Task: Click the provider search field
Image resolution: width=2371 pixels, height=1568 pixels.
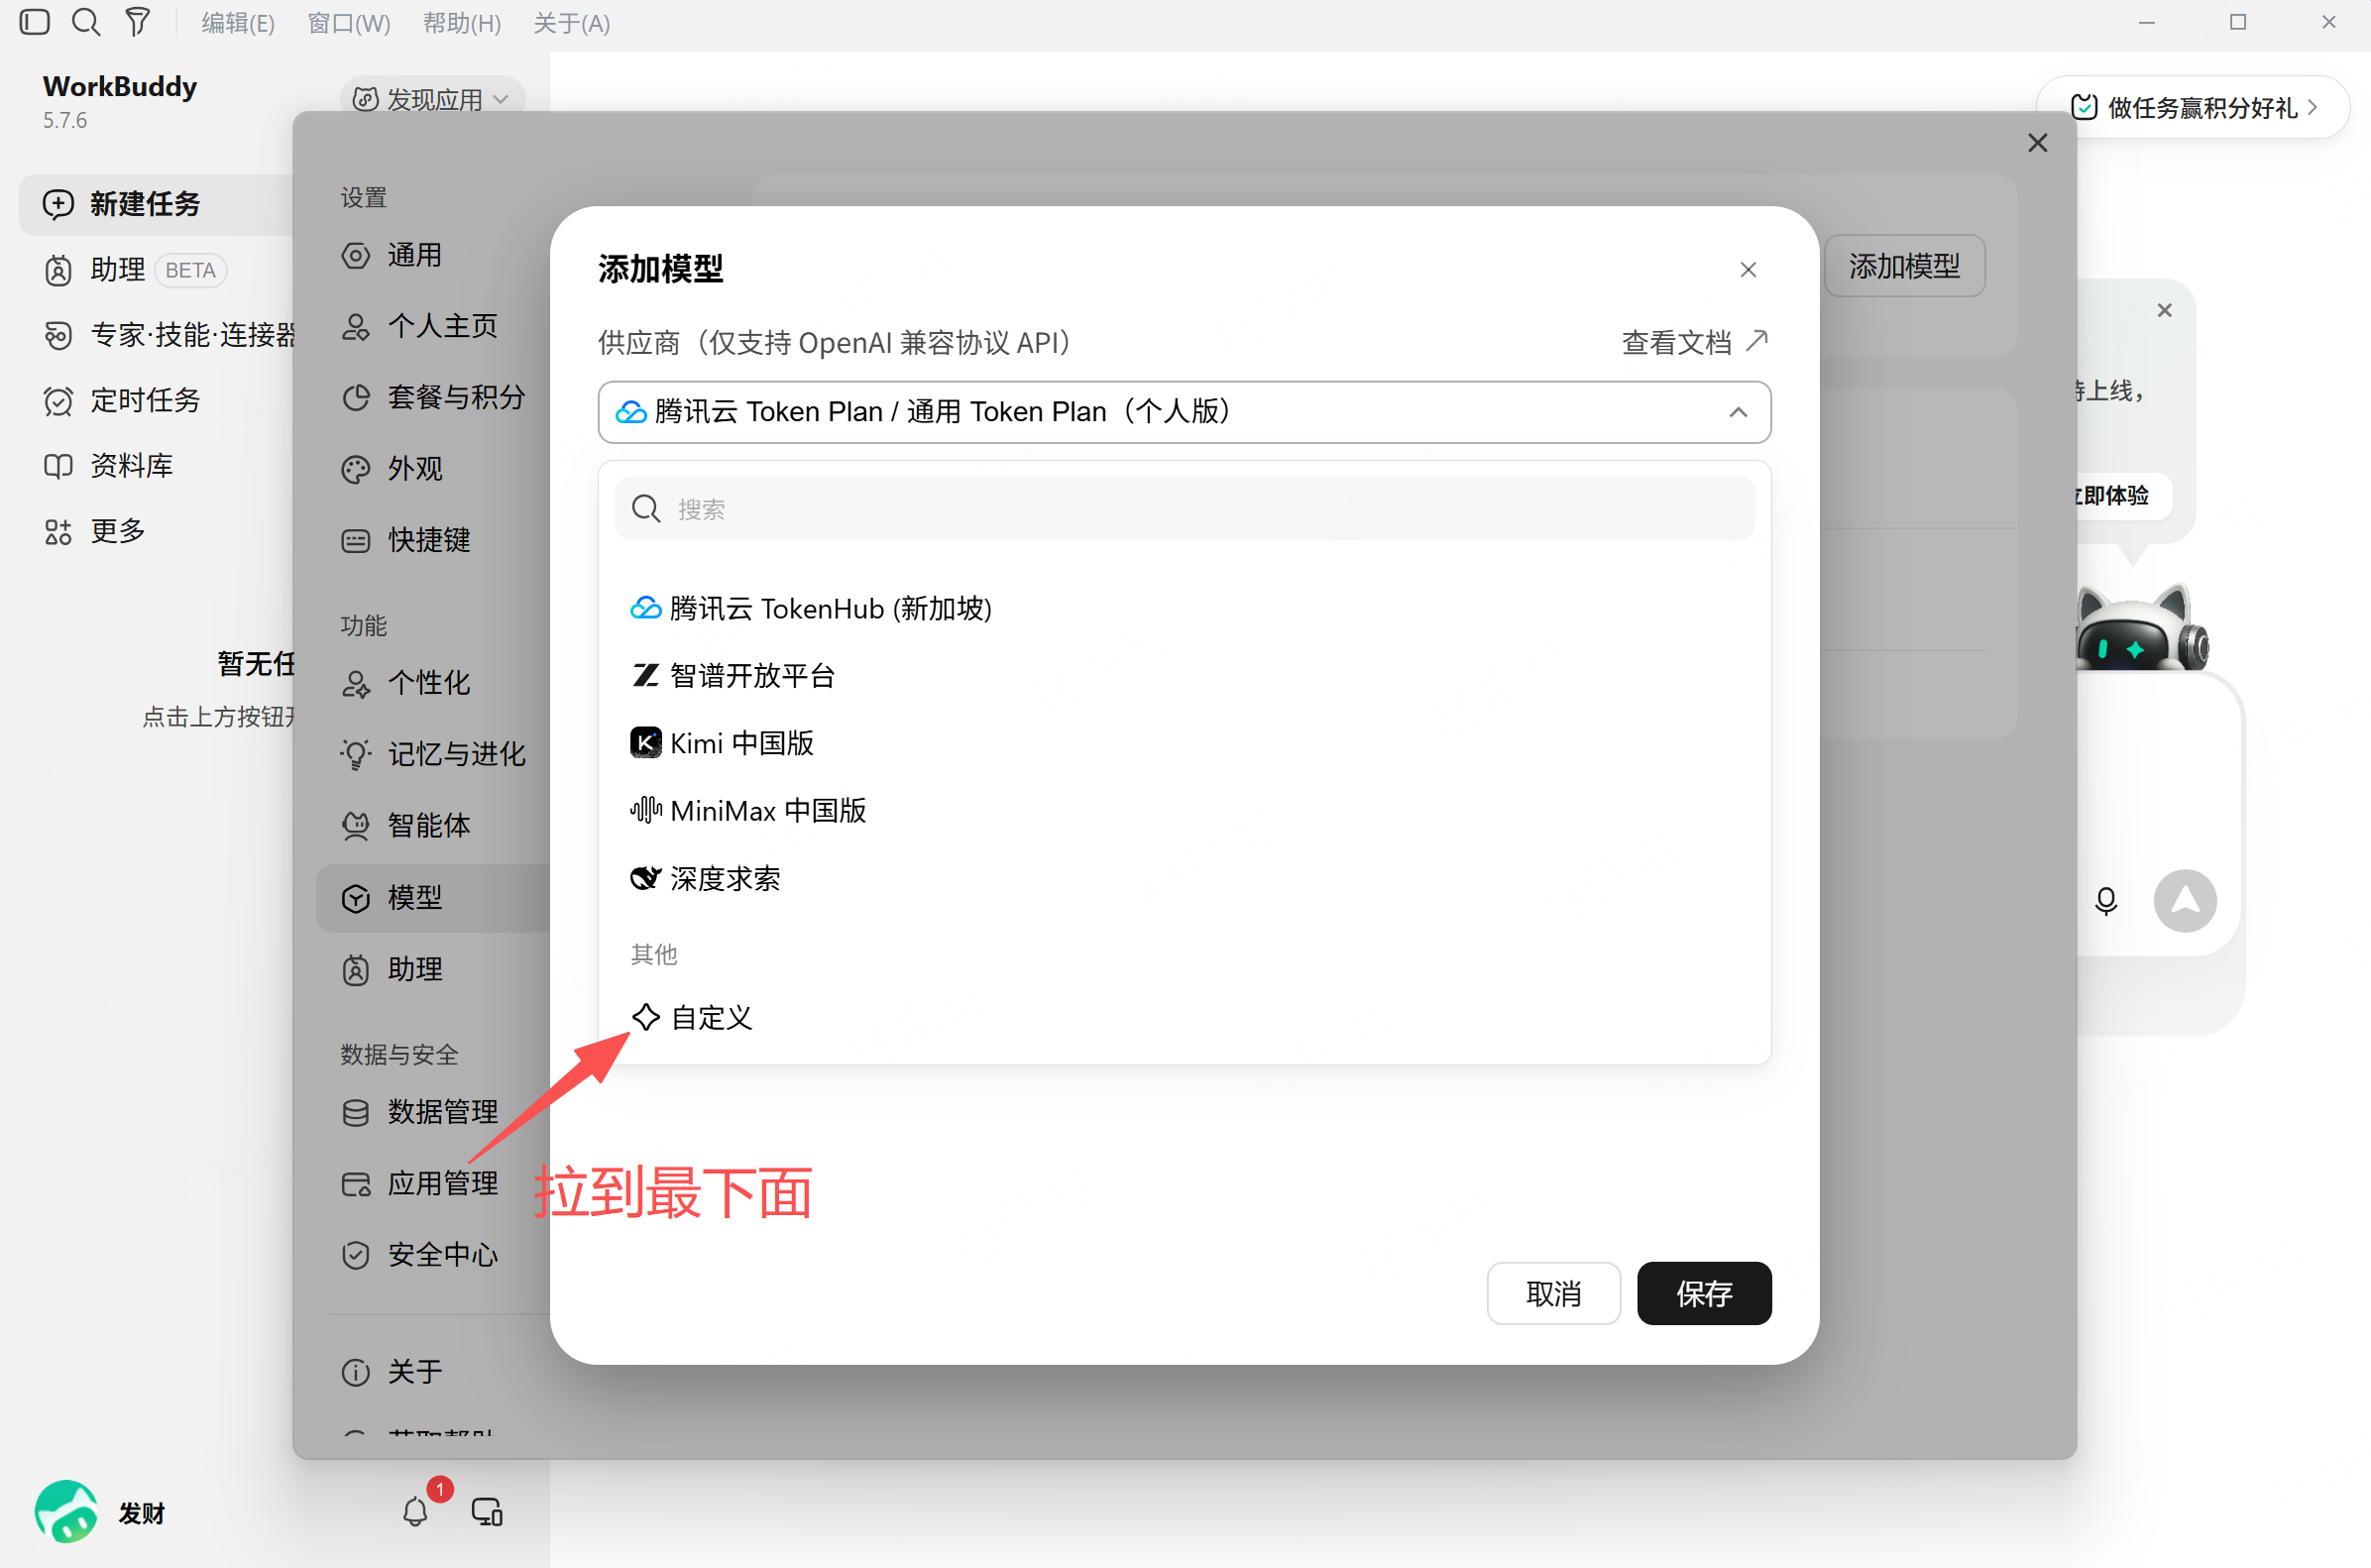Action: [1184, 509]
